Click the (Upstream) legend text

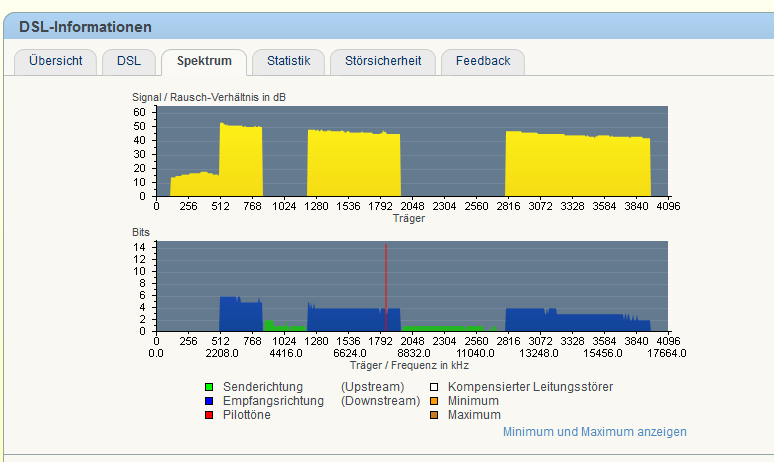[x=372, y=387]
